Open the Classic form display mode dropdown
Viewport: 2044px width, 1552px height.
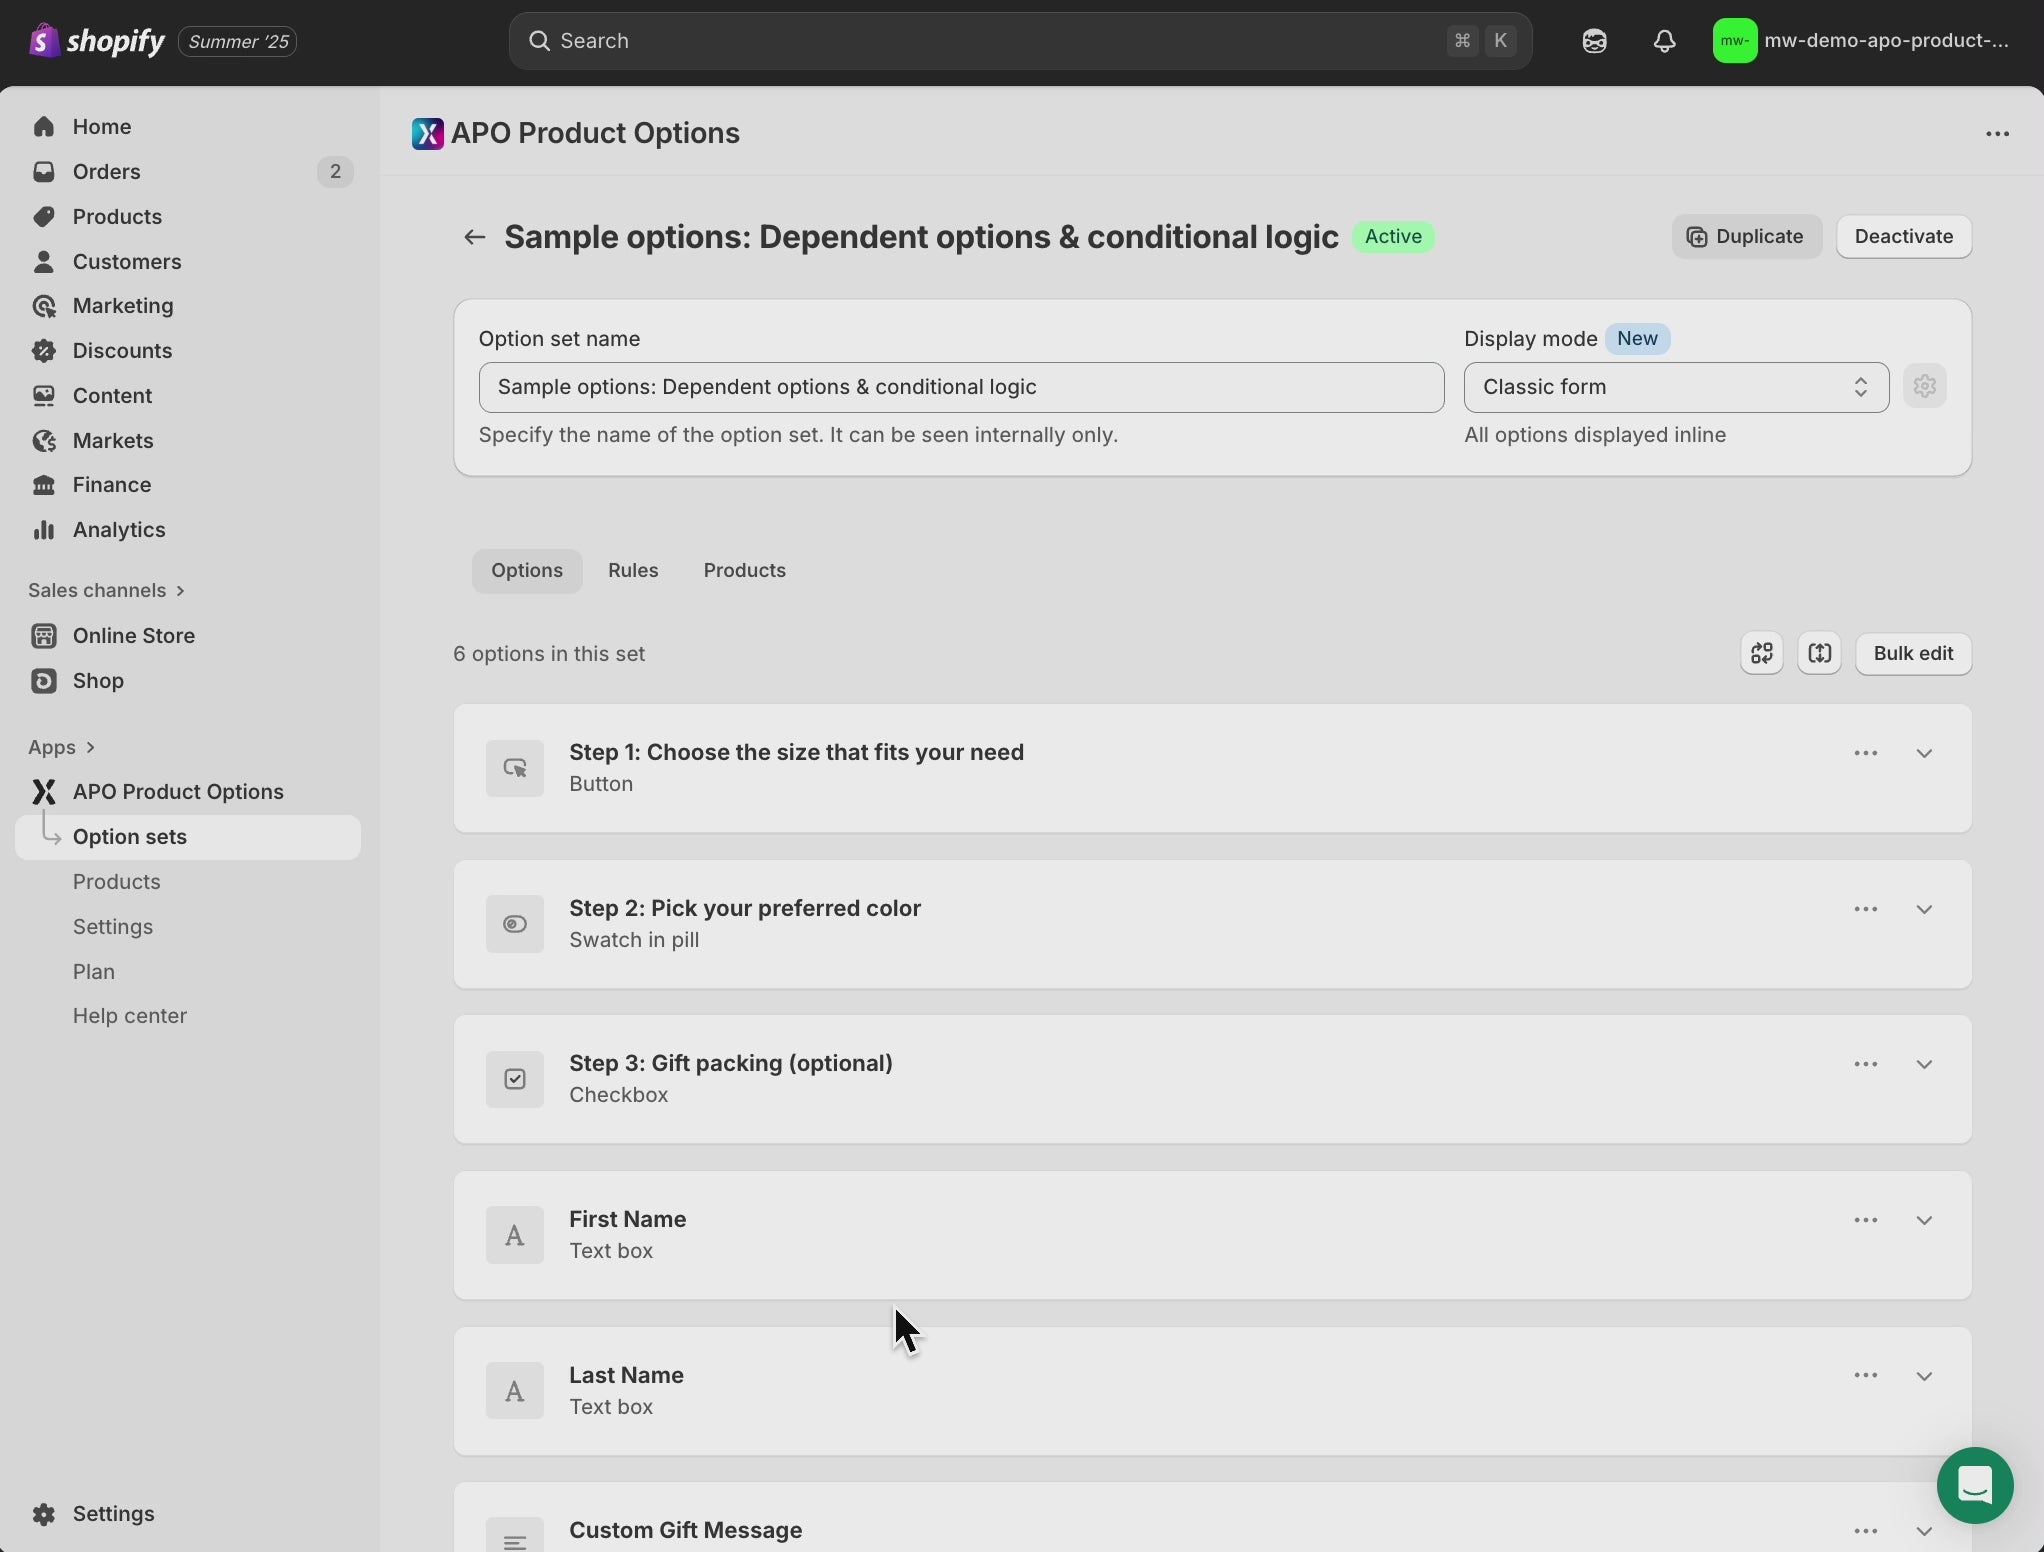click(1675, 387)
